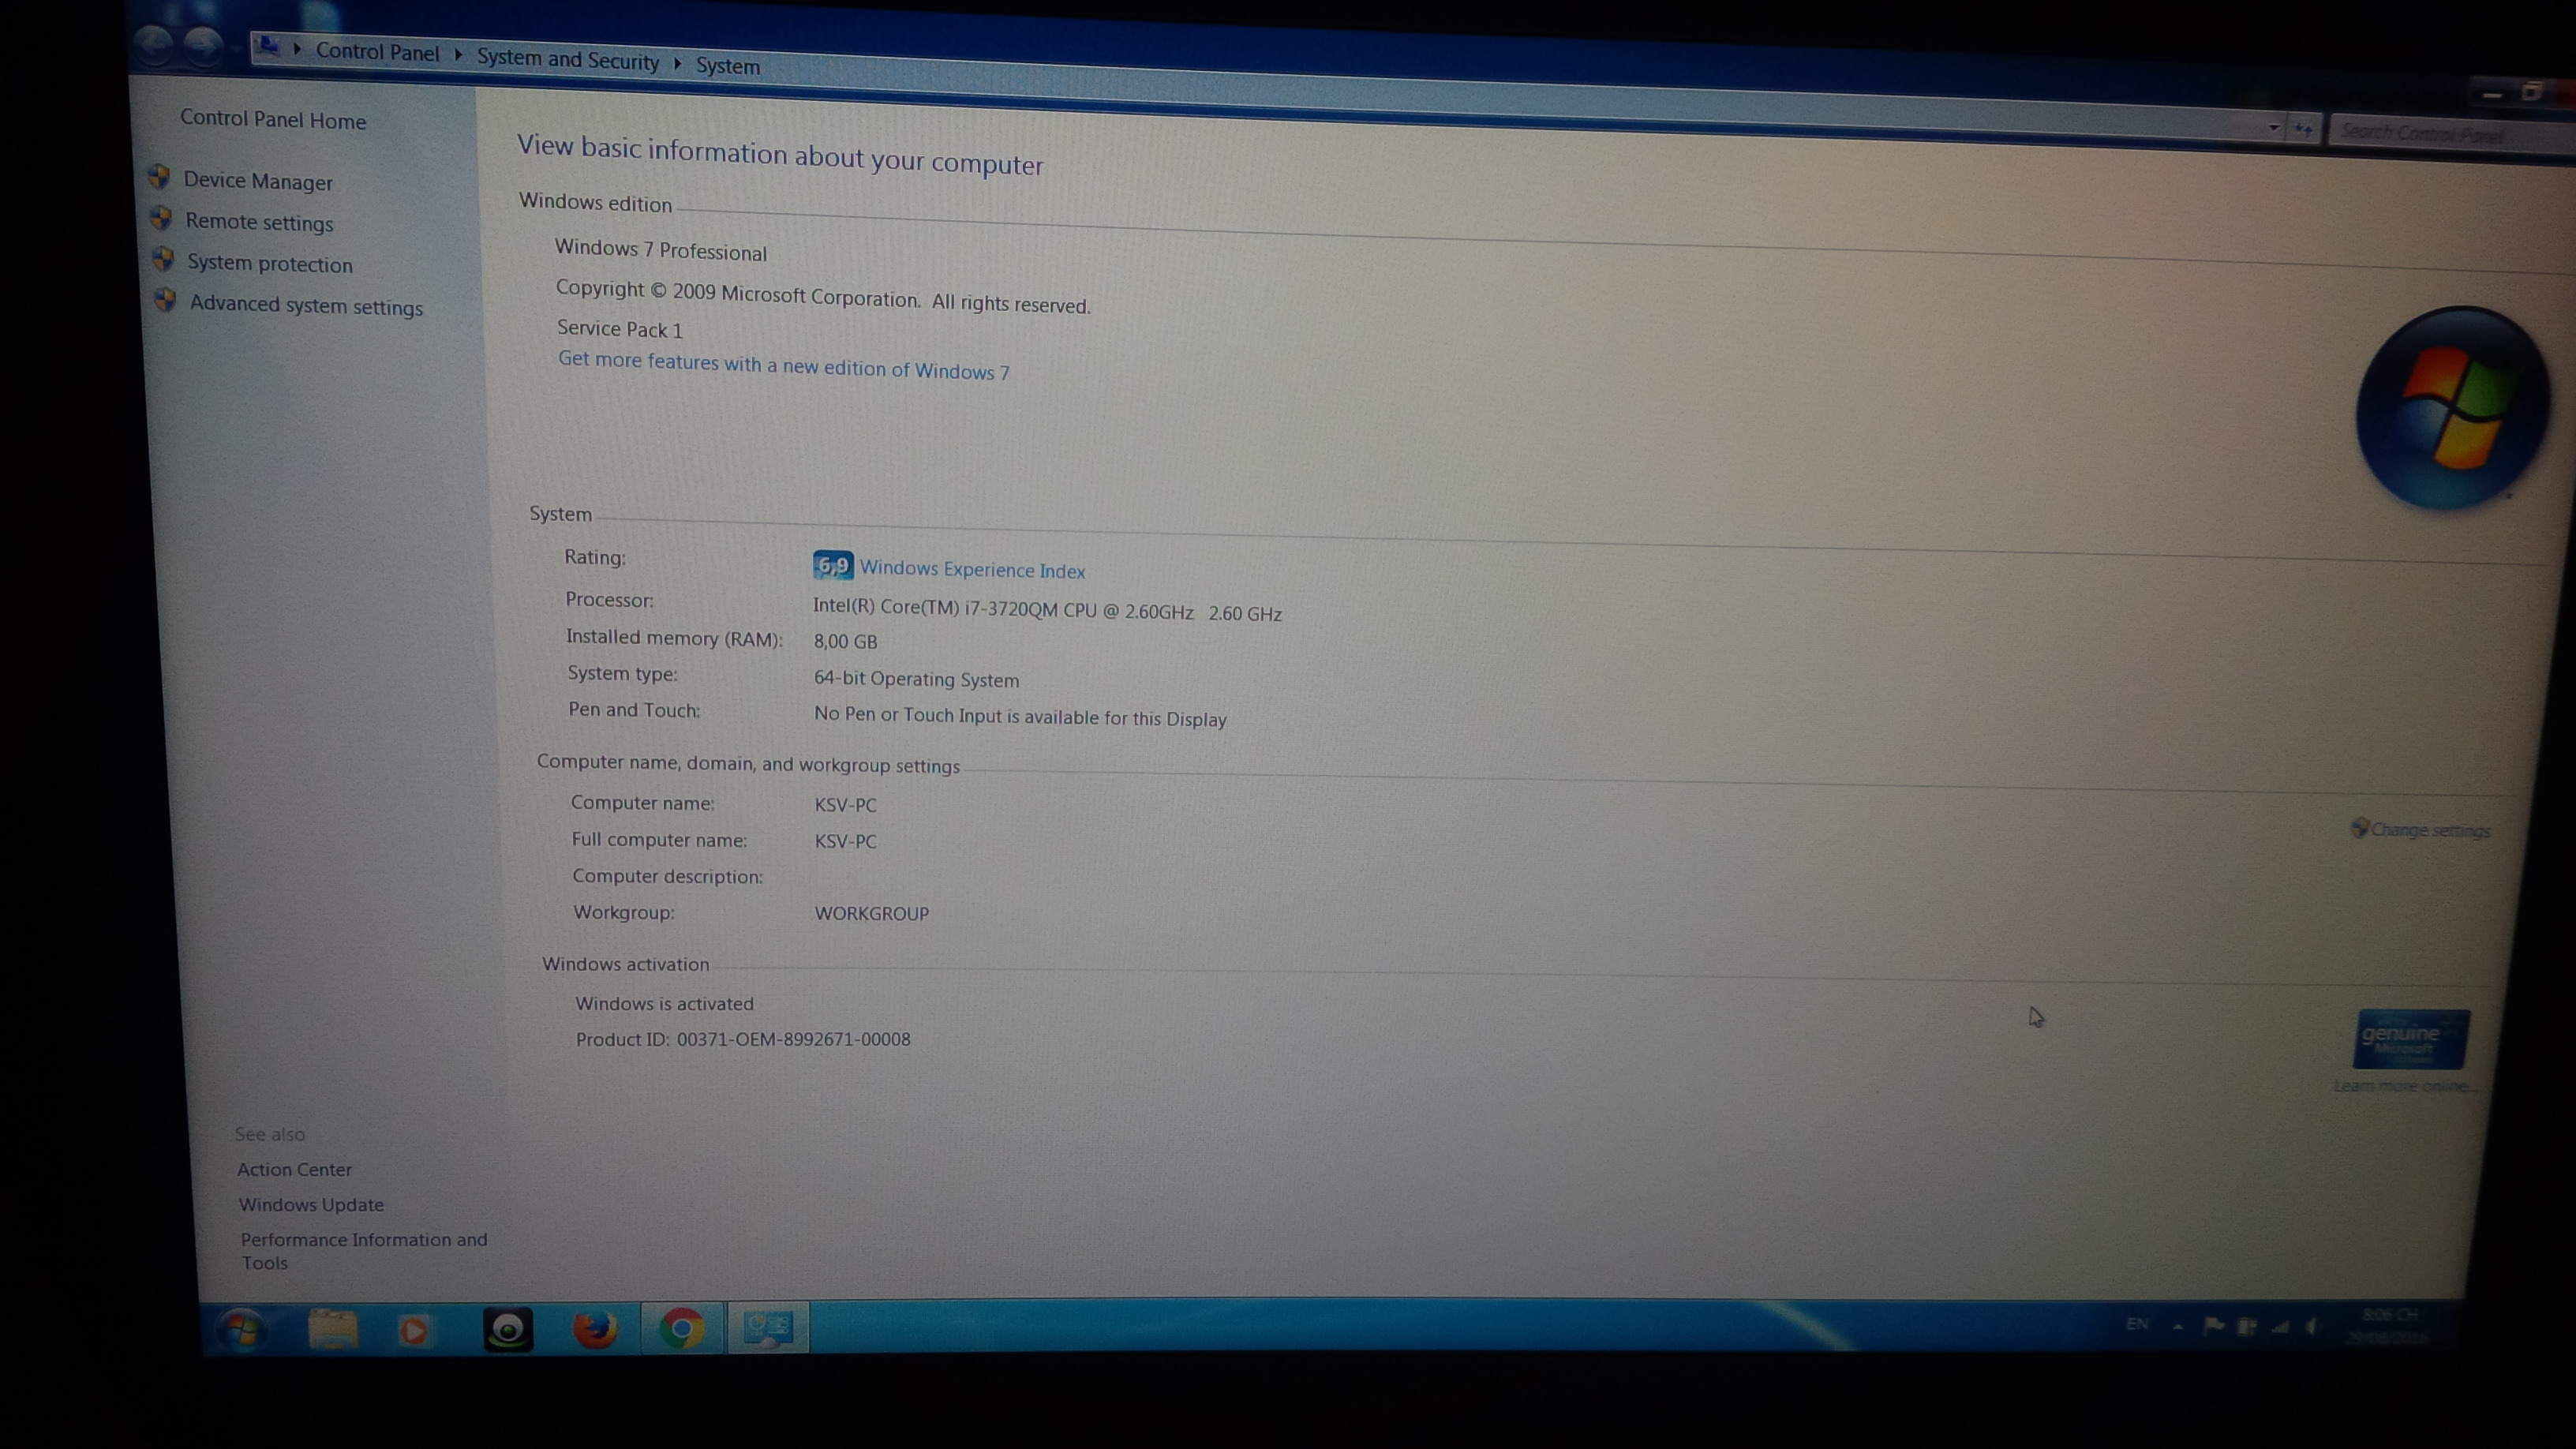Select the processor text Intel Core i7-3720QM

(x=1047, y=609)
